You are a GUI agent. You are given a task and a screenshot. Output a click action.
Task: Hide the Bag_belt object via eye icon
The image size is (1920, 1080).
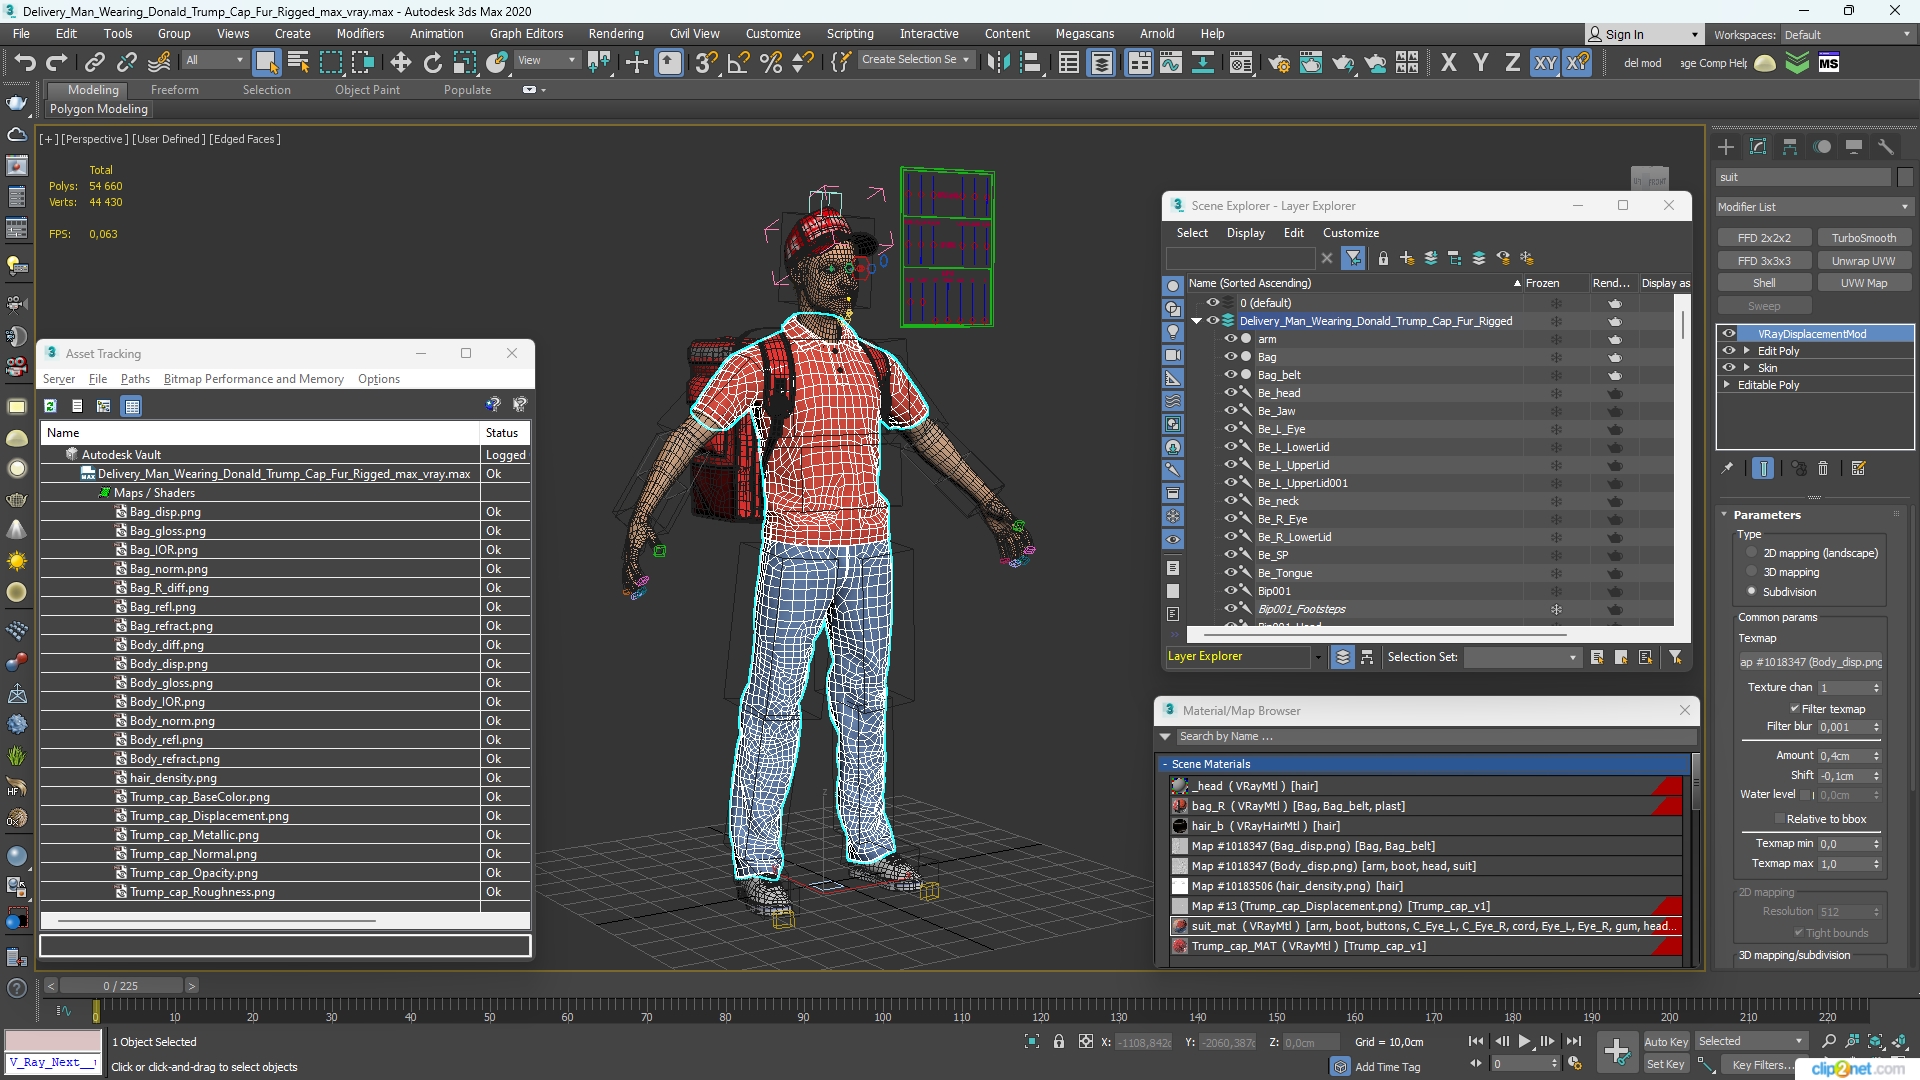pyautogui.click(x=1231, y=374)
